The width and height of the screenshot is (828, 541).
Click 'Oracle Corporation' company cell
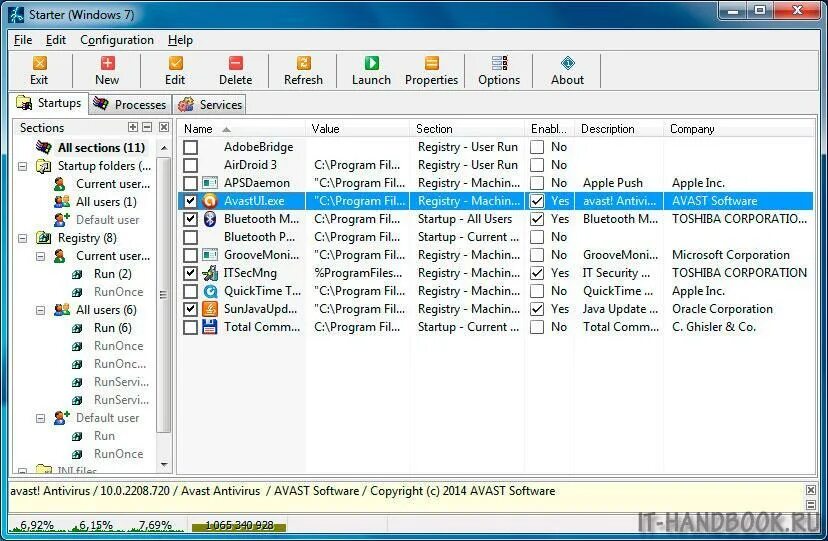pyautogui.click(x=722, y=309)
